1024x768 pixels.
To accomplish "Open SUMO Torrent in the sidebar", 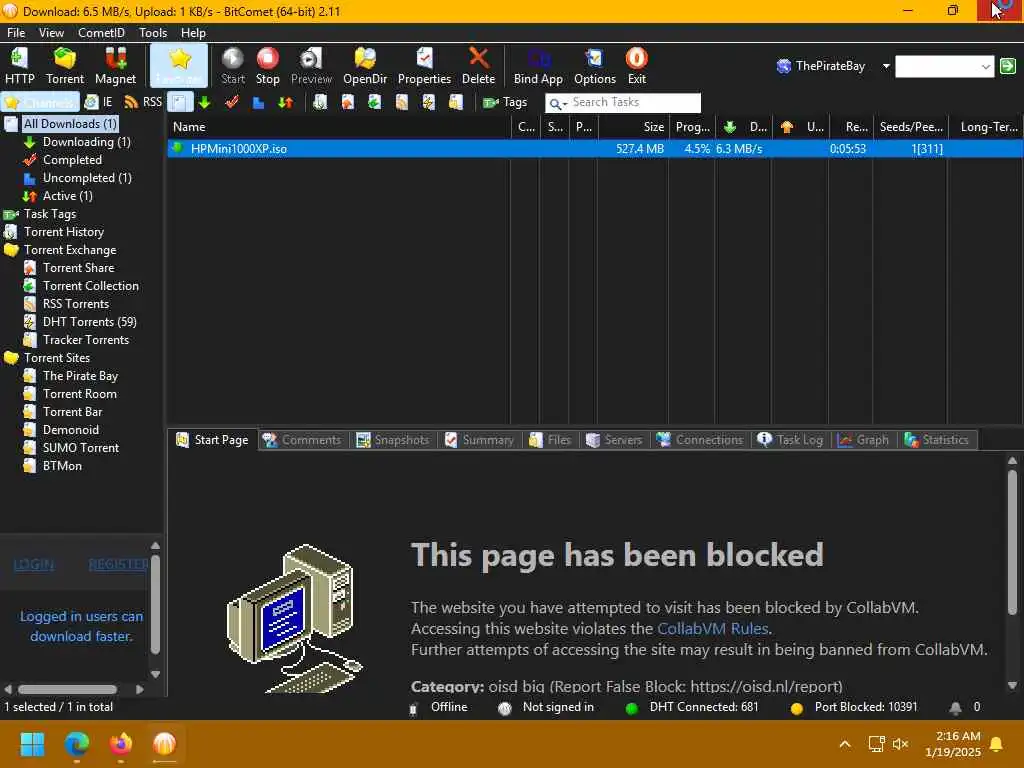I will pos(80,448).
